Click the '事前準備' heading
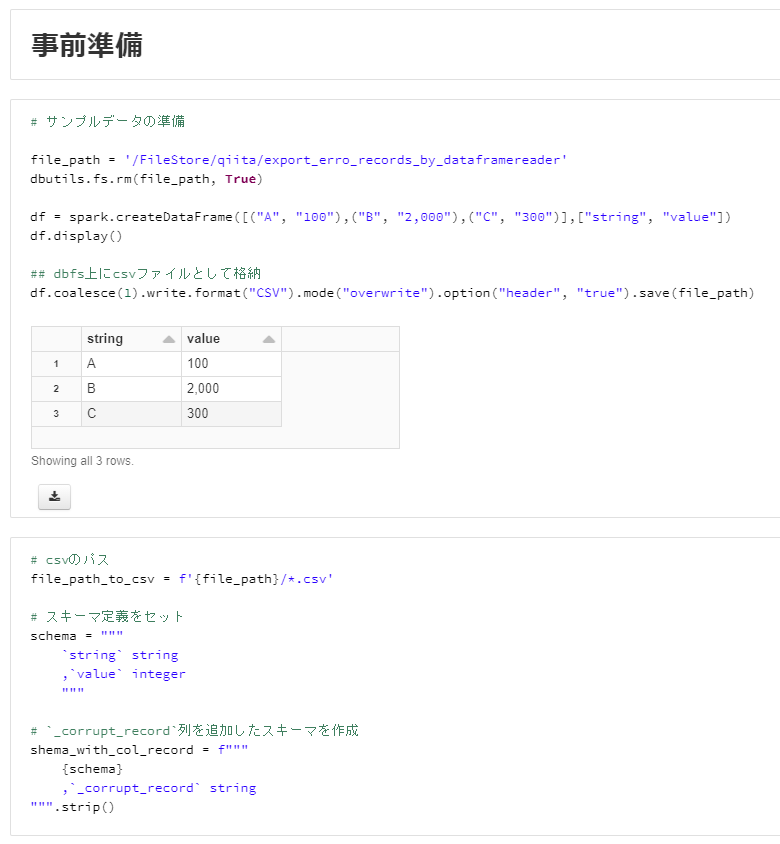780x844 pixels. click(x=87, y=45)
